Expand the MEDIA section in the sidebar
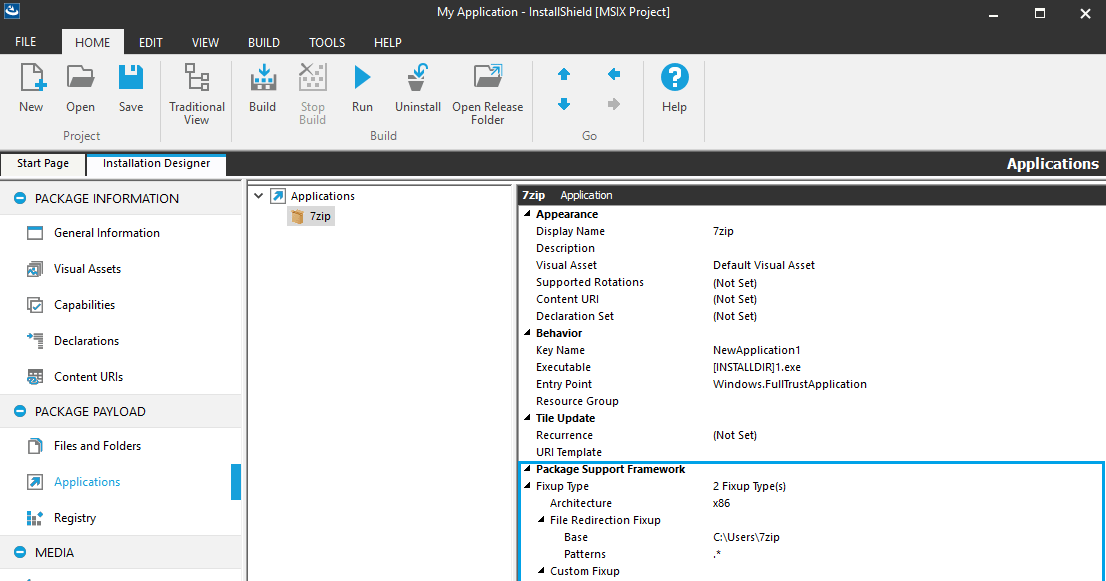This screenshot has height=581, width=1106. point(18,552)
